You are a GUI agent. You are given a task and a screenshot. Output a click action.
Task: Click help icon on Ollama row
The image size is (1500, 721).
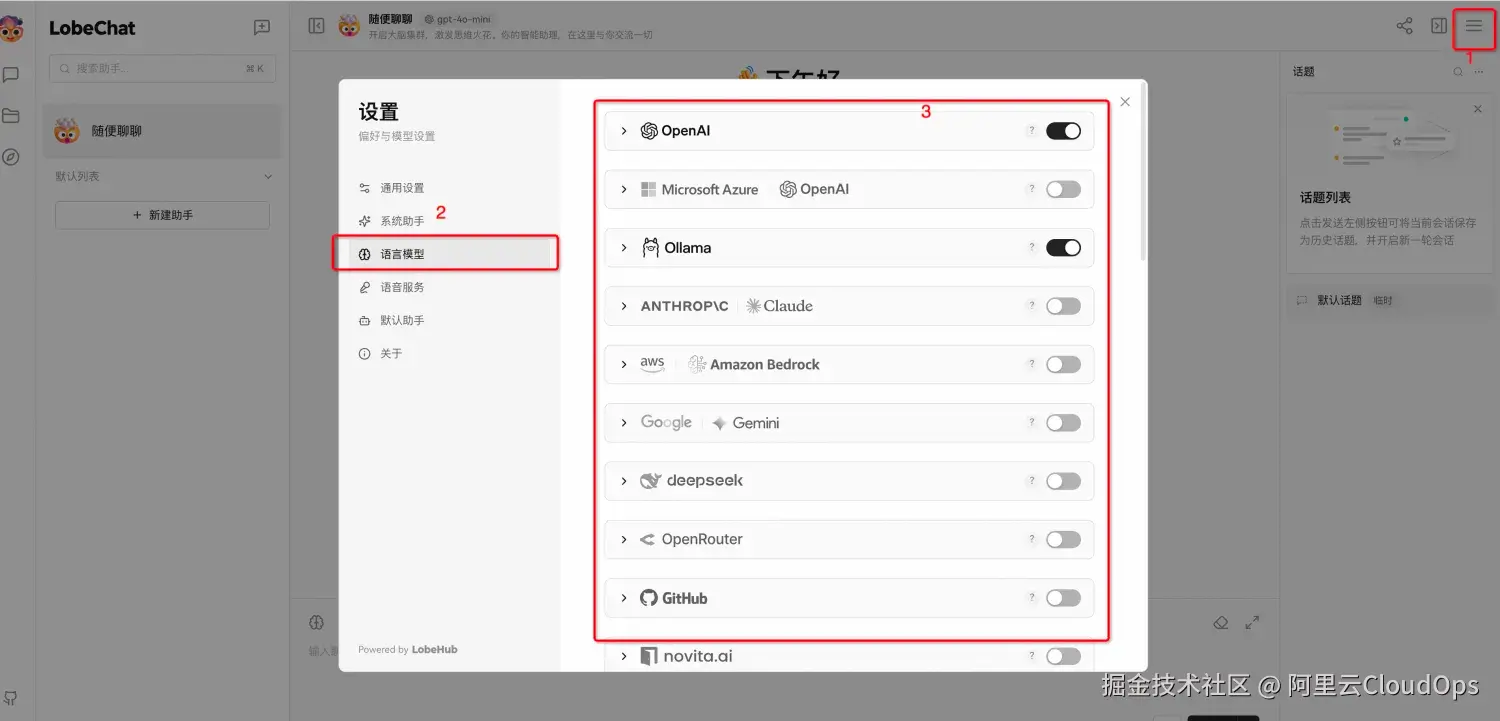tap(1031, 248)
